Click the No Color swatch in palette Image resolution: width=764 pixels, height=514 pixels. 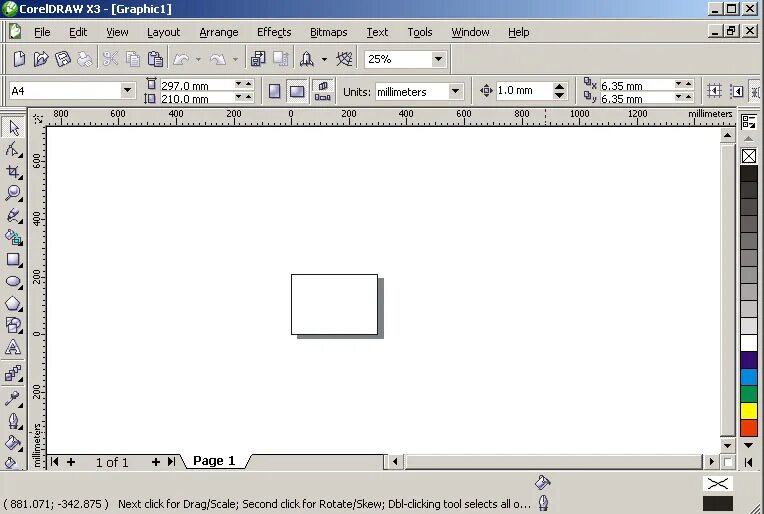(749, 156)
